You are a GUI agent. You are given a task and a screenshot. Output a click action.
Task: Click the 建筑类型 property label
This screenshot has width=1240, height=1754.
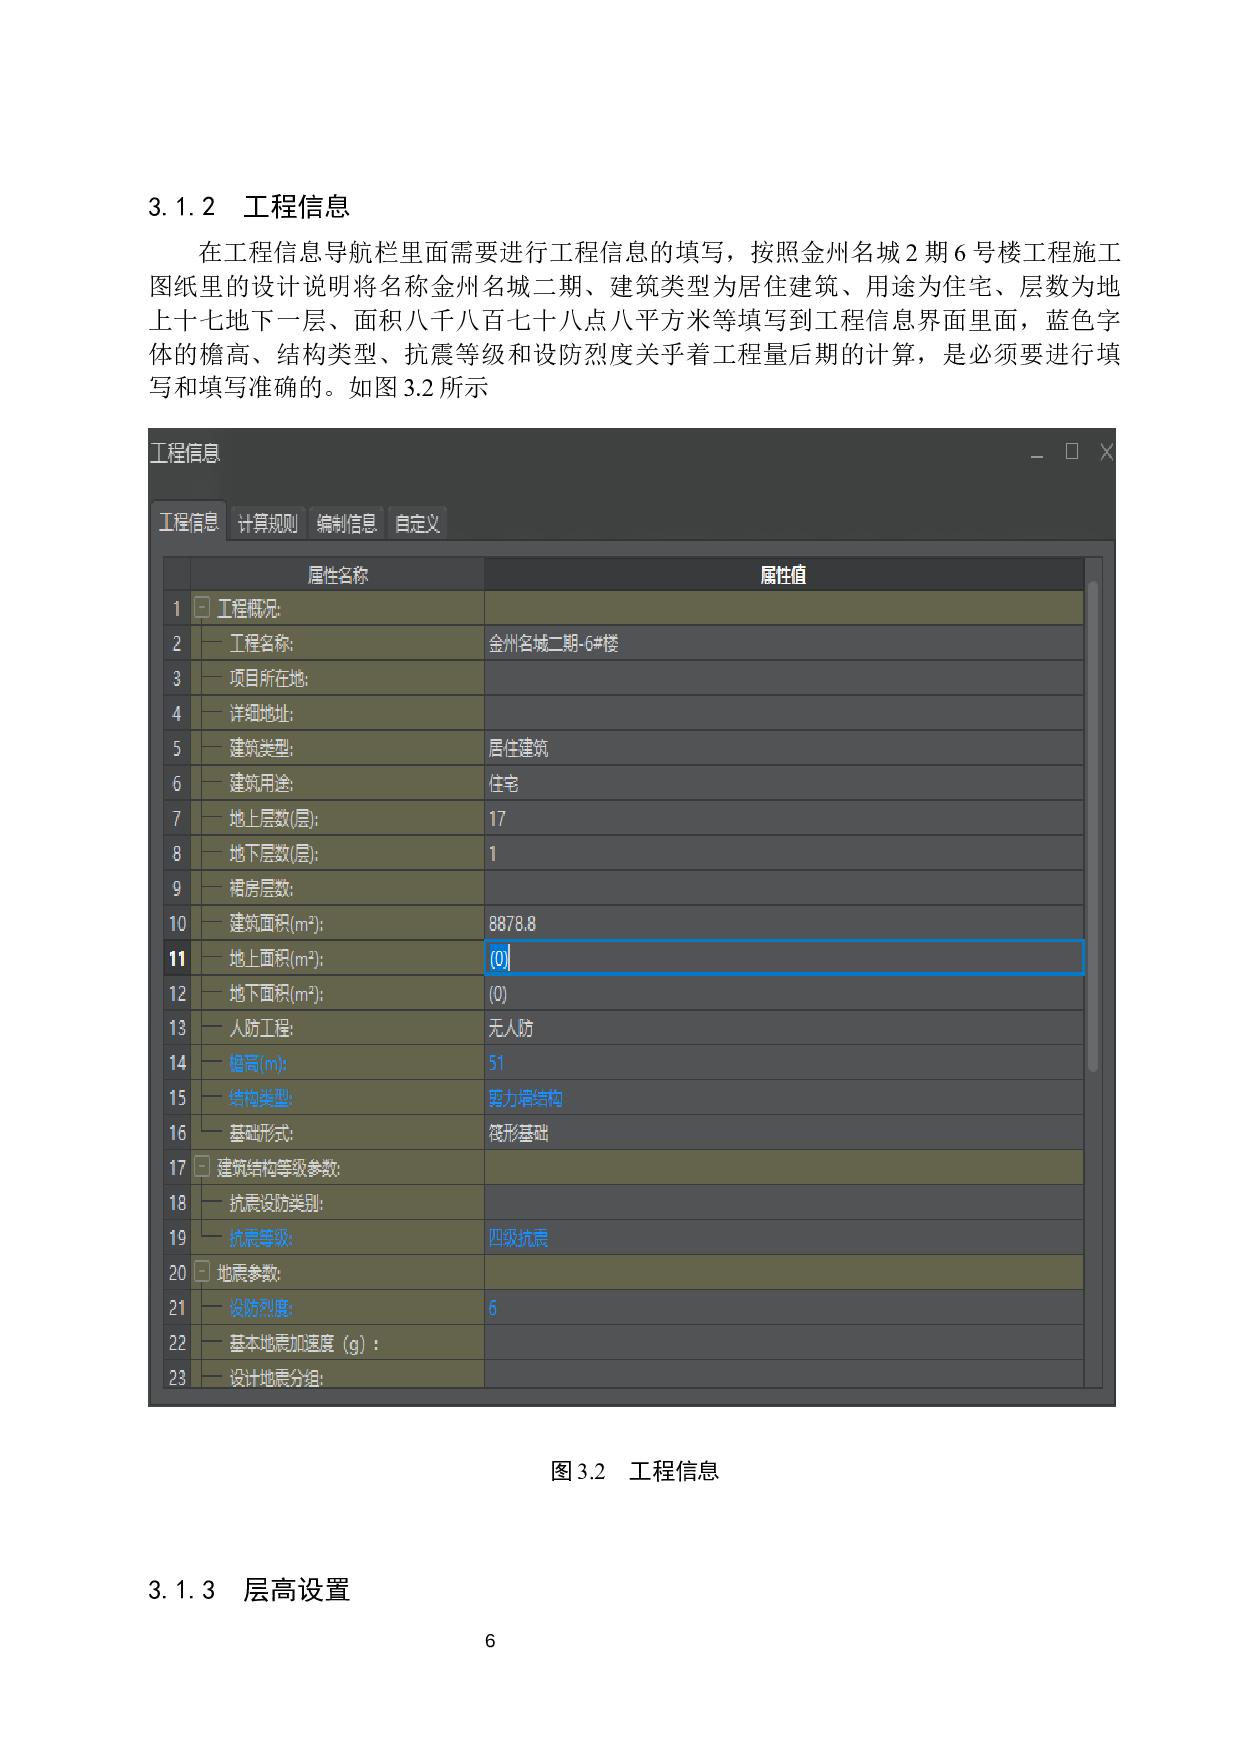coord(261,748)
